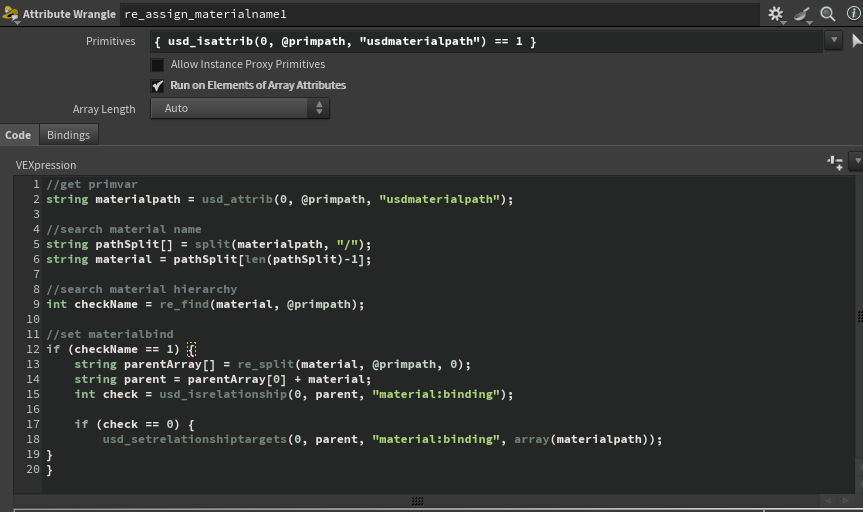Image resolution: width=863 pixels, height=512 pixels.
Task: Click the 'string parentArray[]' line 13
Action: coord(272,364)
